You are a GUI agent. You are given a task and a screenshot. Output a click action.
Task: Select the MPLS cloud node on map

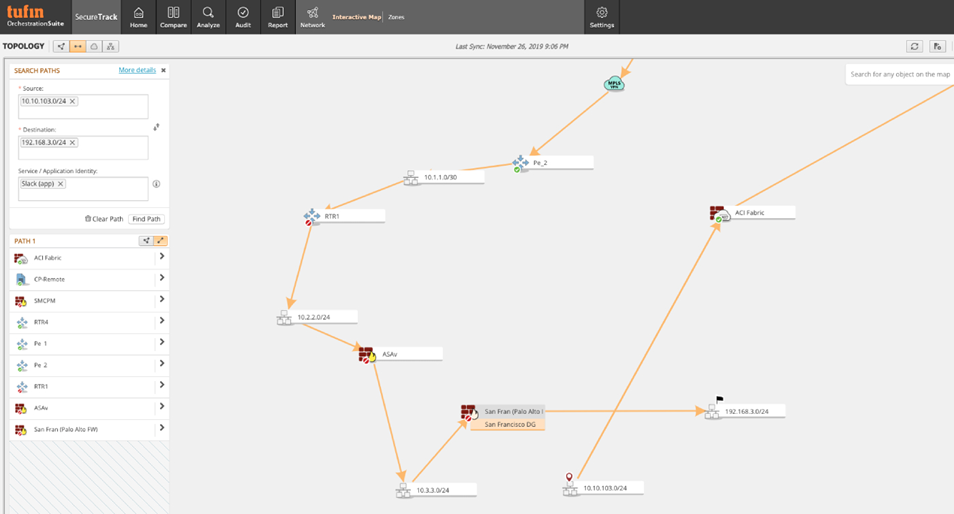pyautogui.click(x=614, y=83)
